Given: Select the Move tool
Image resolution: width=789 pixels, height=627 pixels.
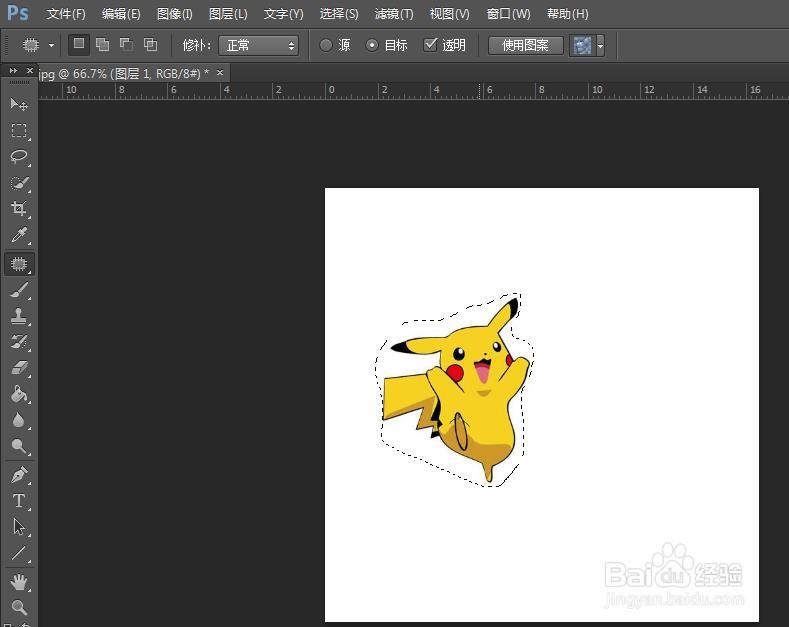Looking at the screenshot, I should (19, 104).
